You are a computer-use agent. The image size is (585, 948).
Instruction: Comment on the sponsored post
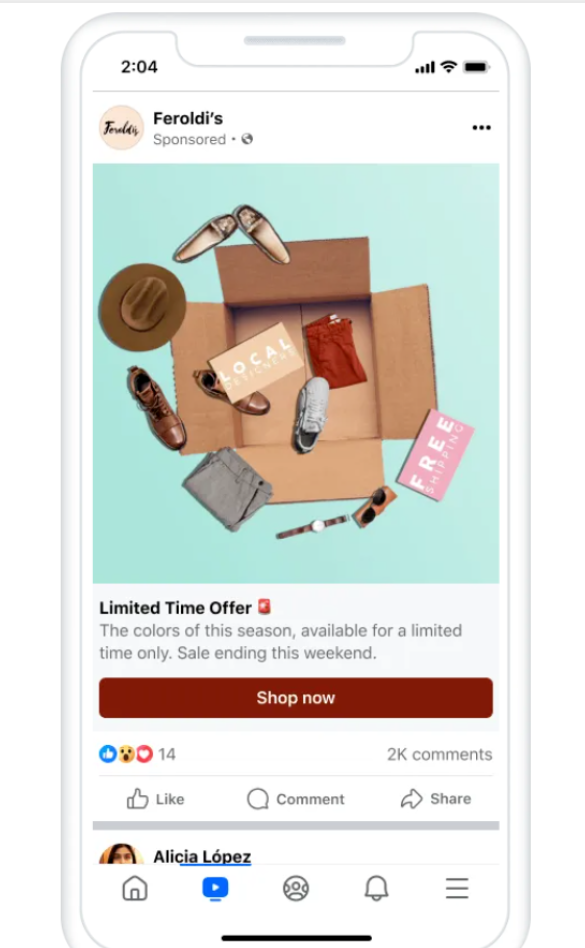coord(296,799)
